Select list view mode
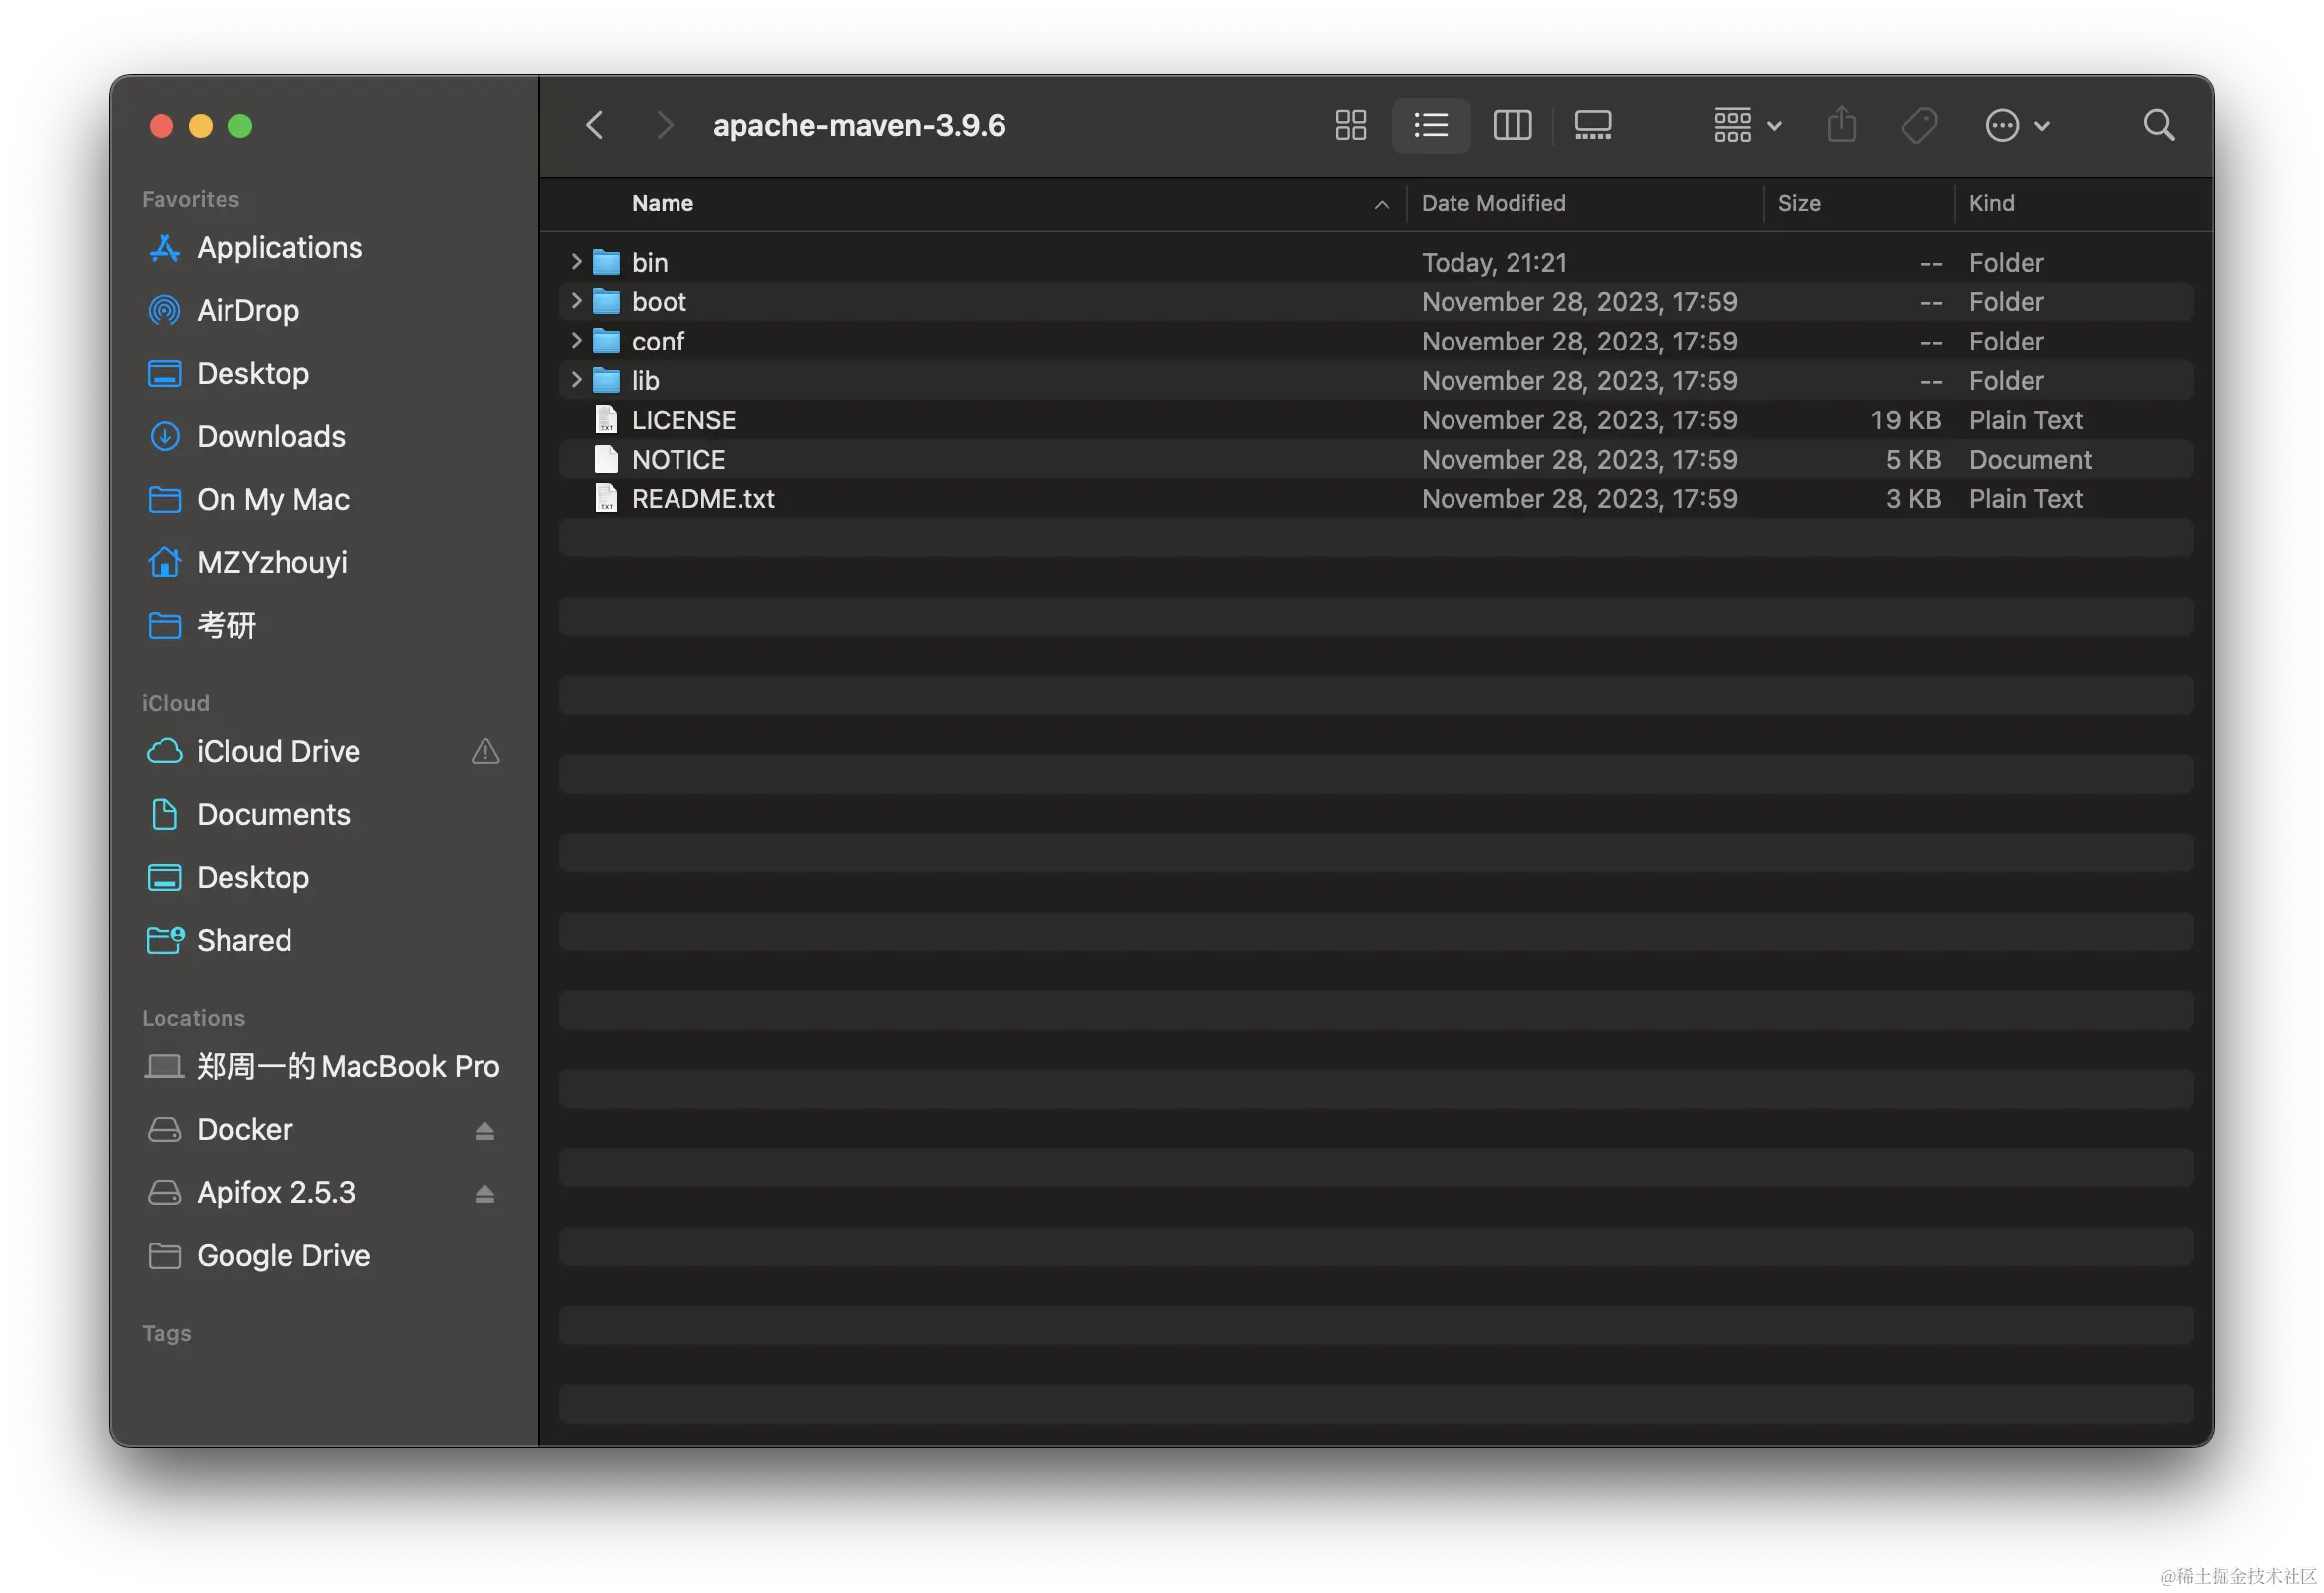 click(1431, 126)
